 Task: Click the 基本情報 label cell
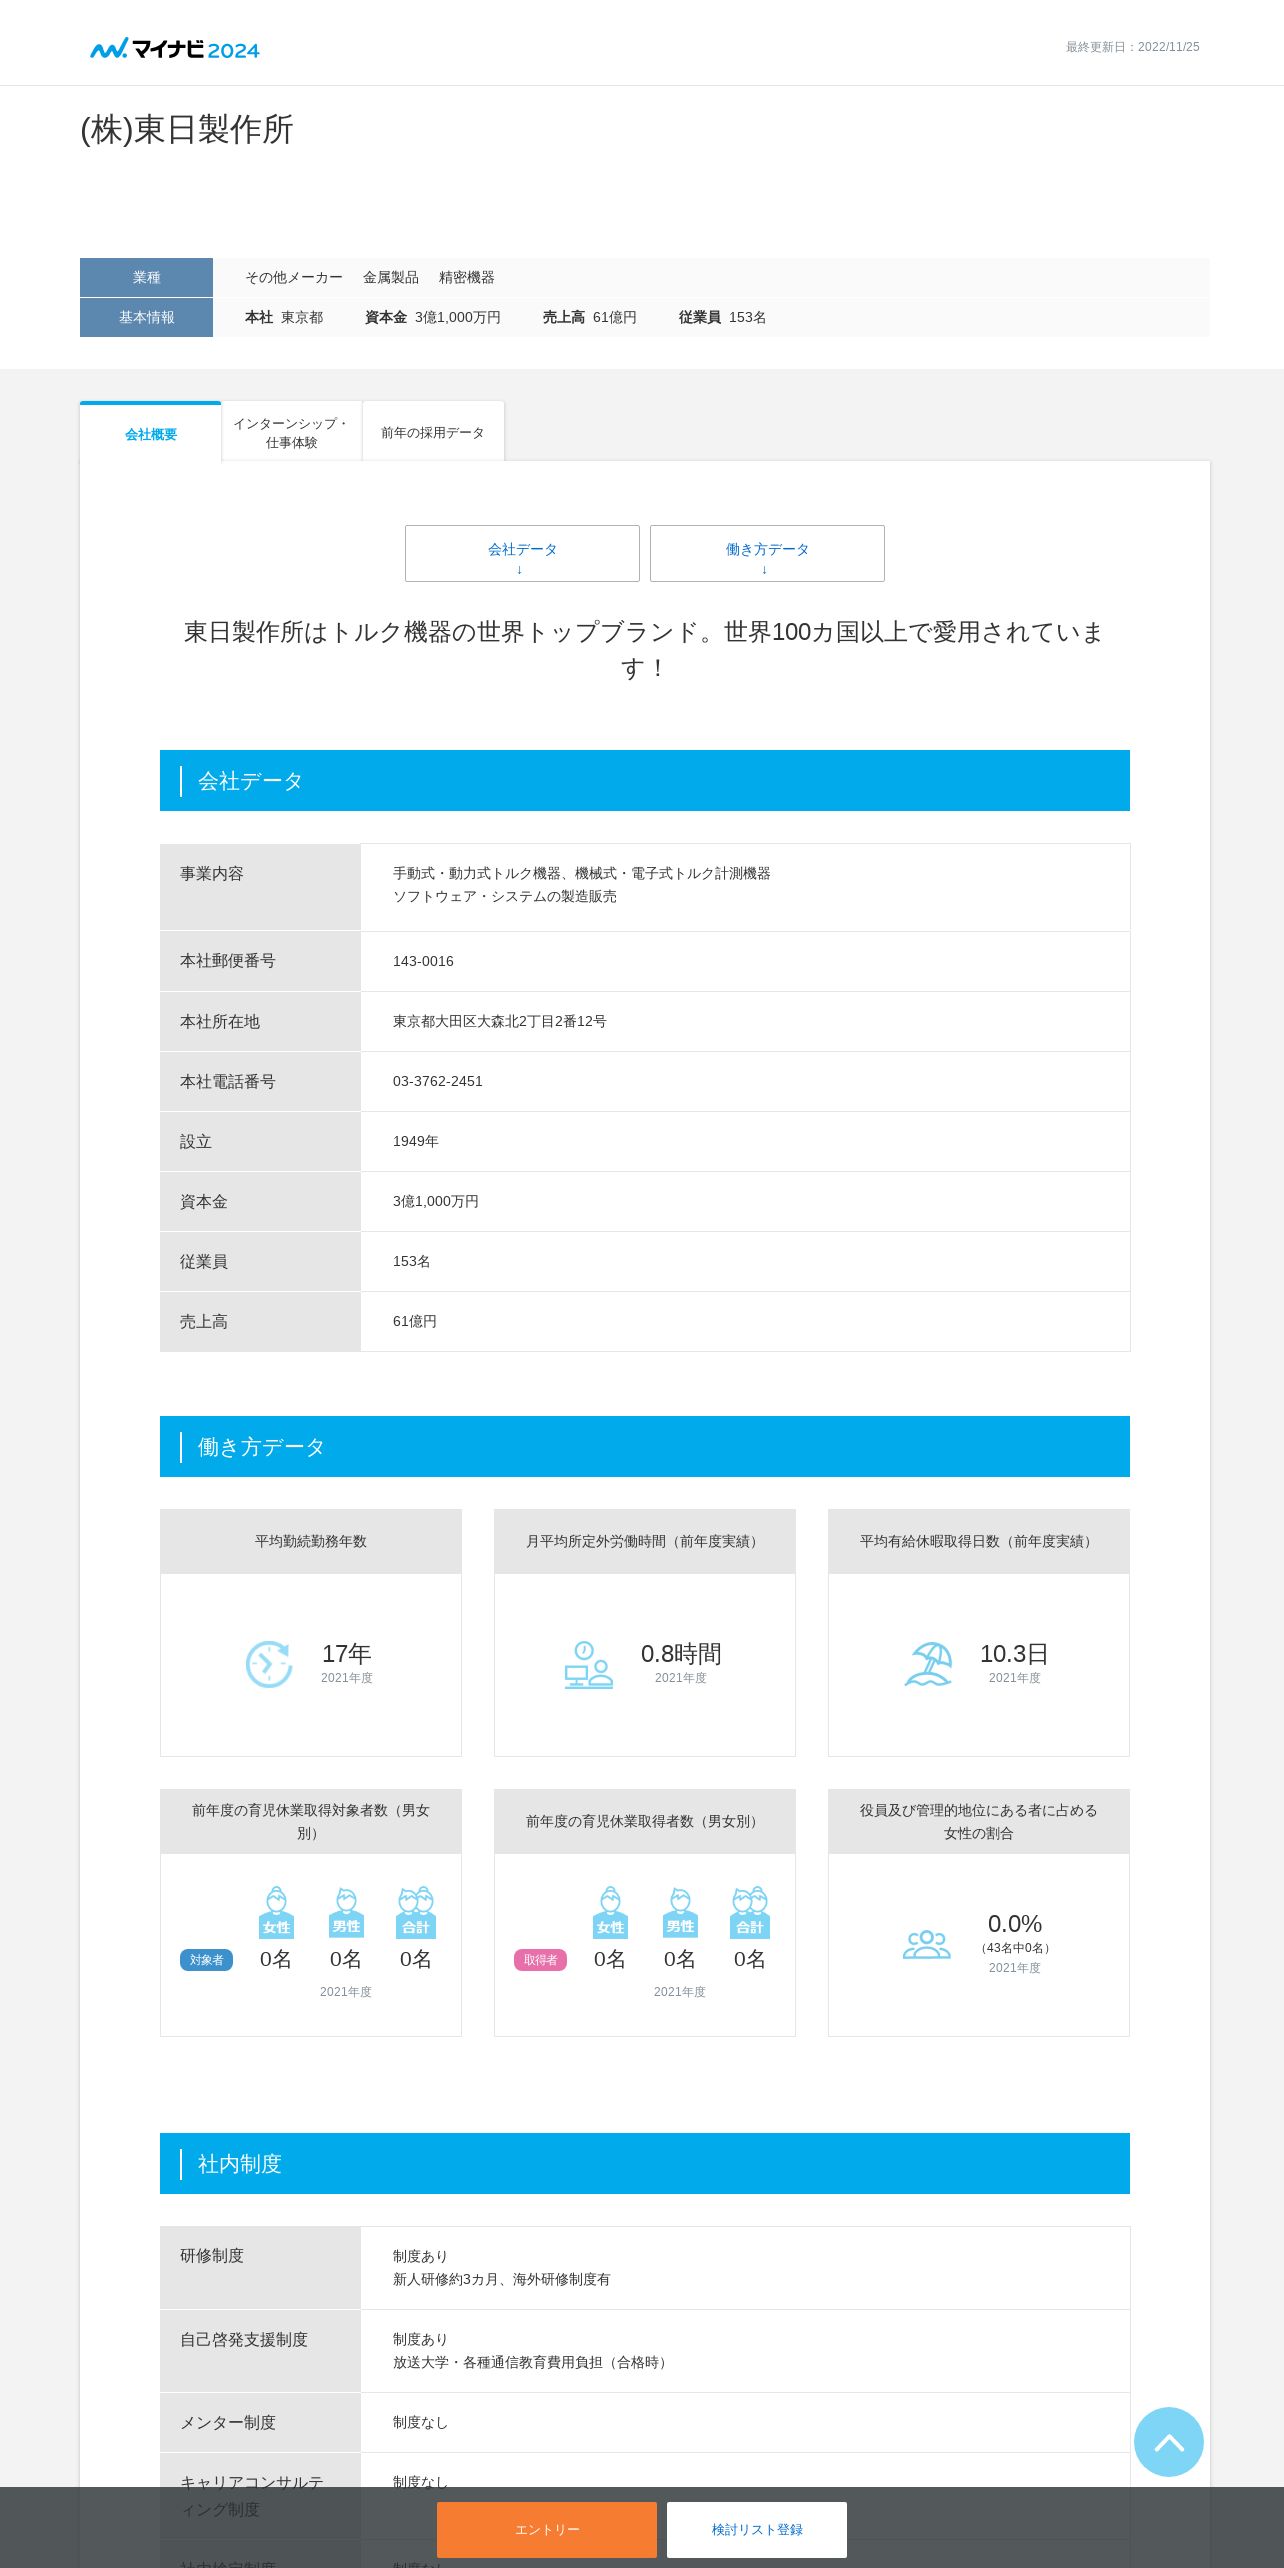pyautogui.click(x=146, y=317)
